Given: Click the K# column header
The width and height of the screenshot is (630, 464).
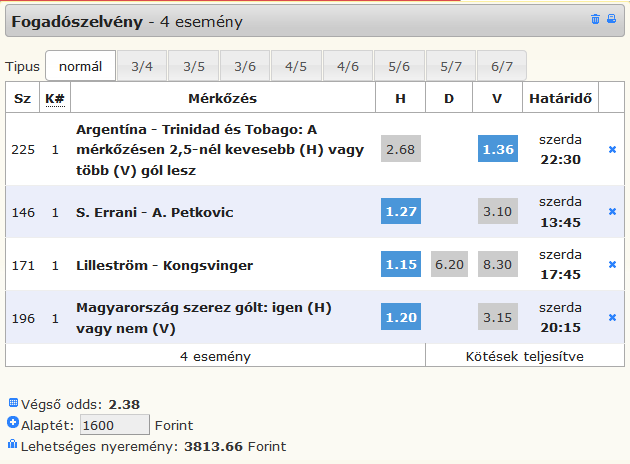Looking at the screenshot, I should tap(55, 98).
